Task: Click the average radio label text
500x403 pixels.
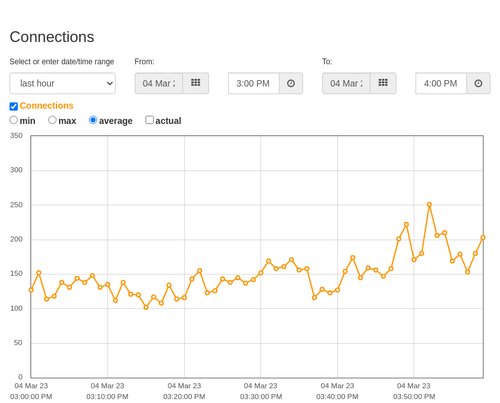Action: click(116, 121)
